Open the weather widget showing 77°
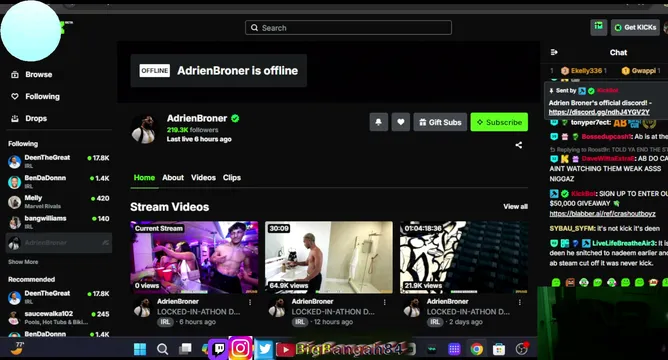The image size is (668, 360). tap(17, 348)
